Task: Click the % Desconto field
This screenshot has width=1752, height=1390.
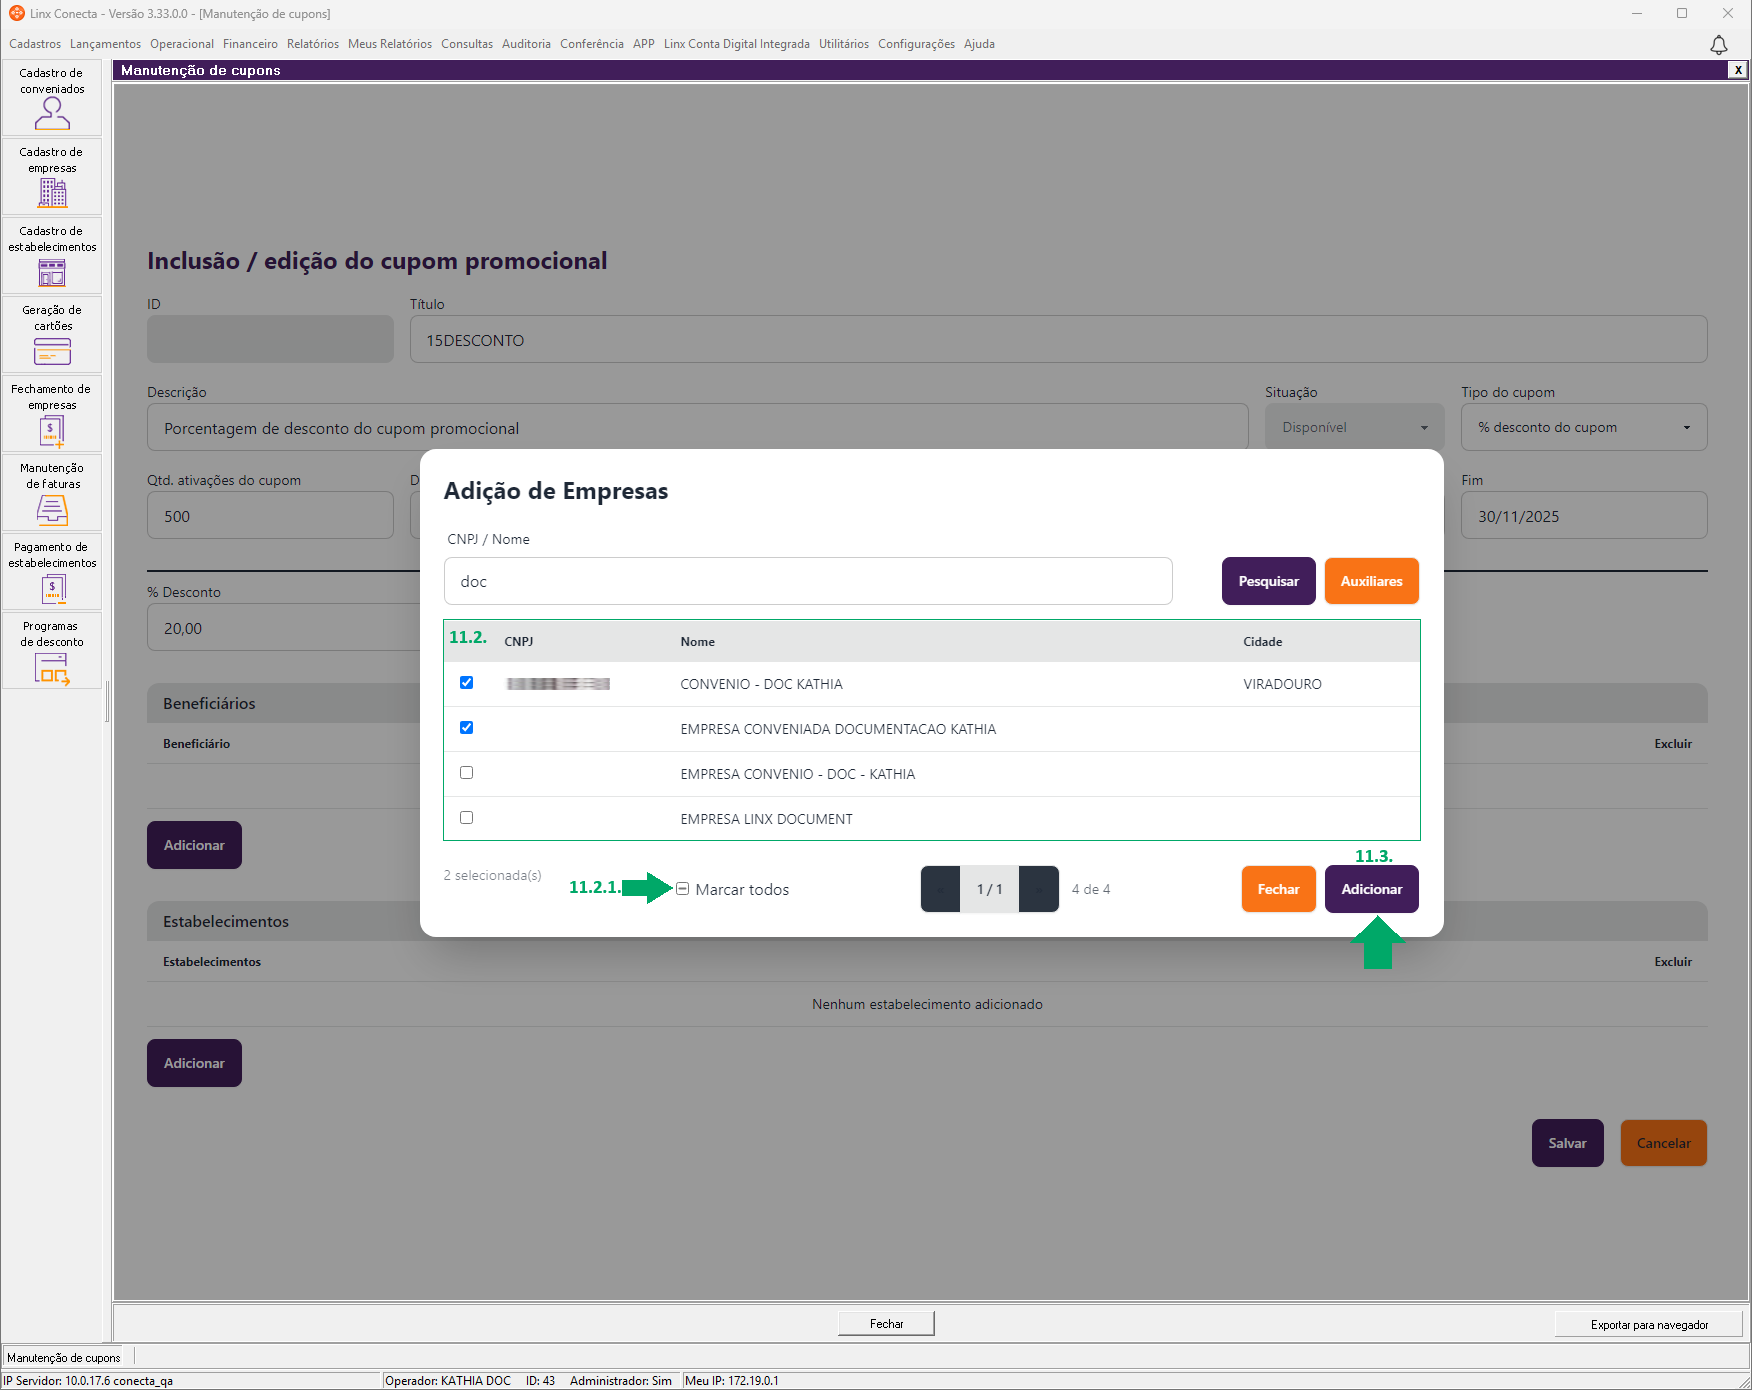Action: [284, 628]
